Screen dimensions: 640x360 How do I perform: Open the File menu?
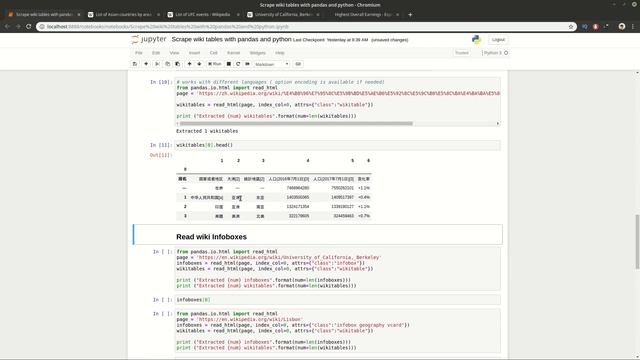click(139, 53)
